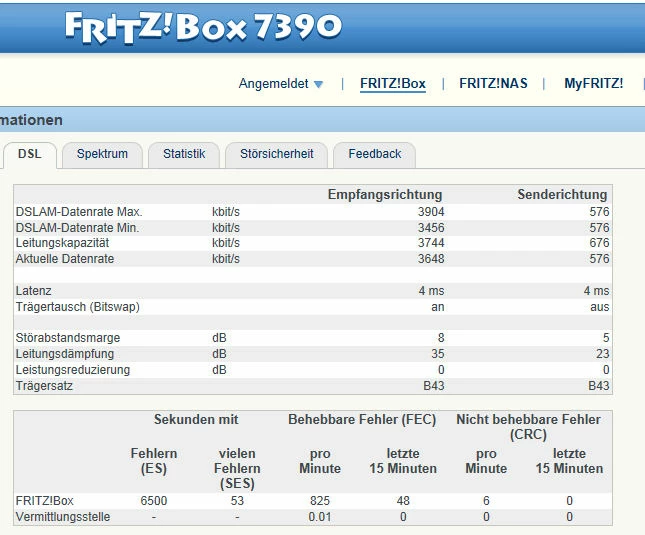Viewport: 645px width, 535px height.
Task: Select the Leistungsreduzierung label
Action: (73, 370)
